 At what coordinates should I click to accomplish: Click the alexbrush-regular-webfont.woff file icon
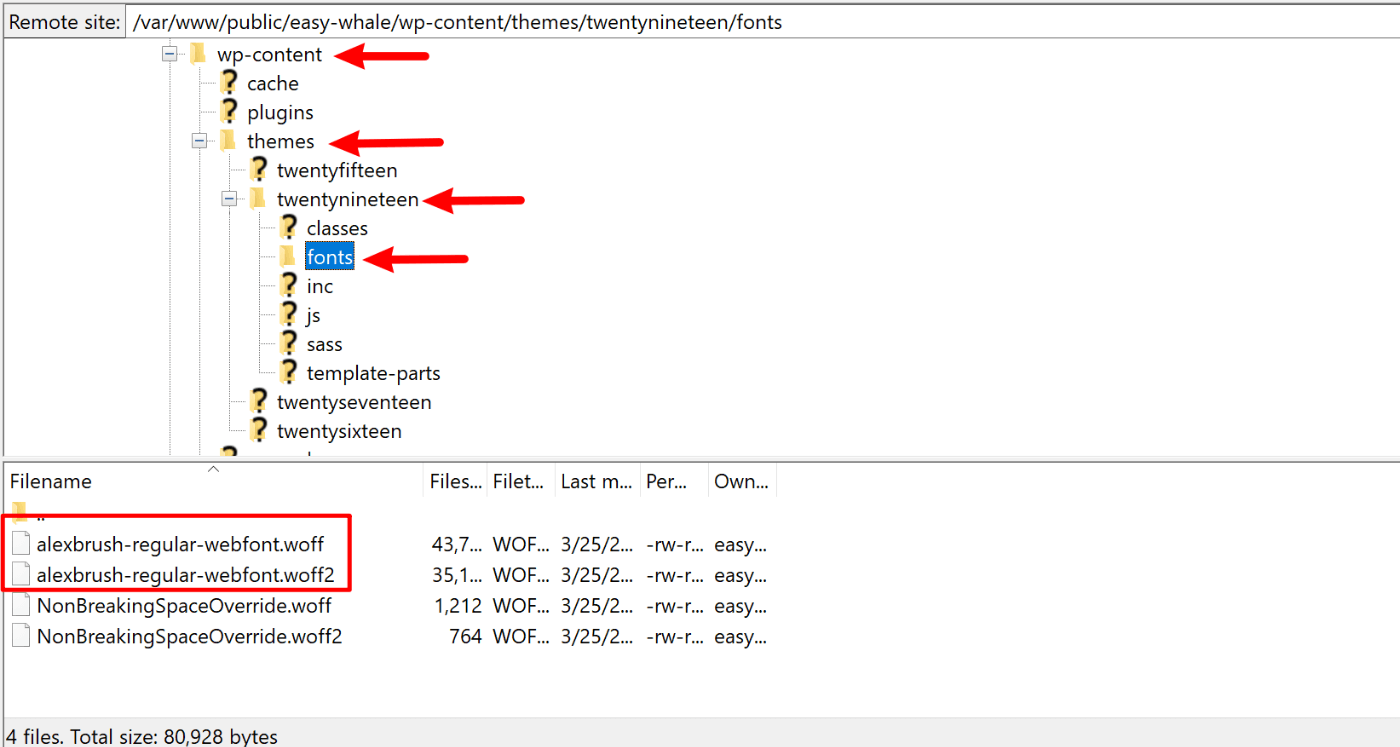coord(21,545)
